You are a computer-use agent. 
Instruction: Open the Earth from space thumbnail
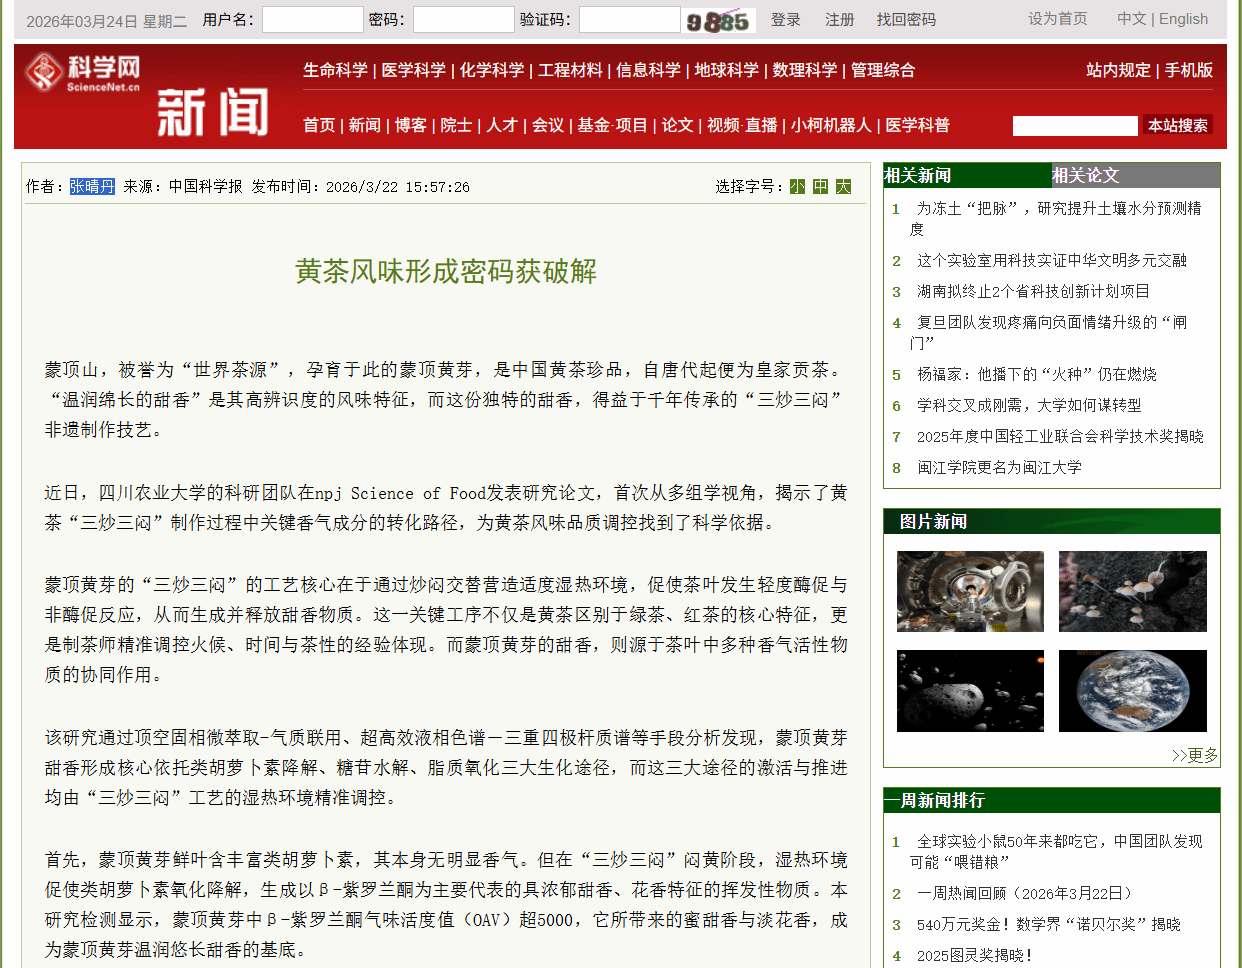(1132, 691)
